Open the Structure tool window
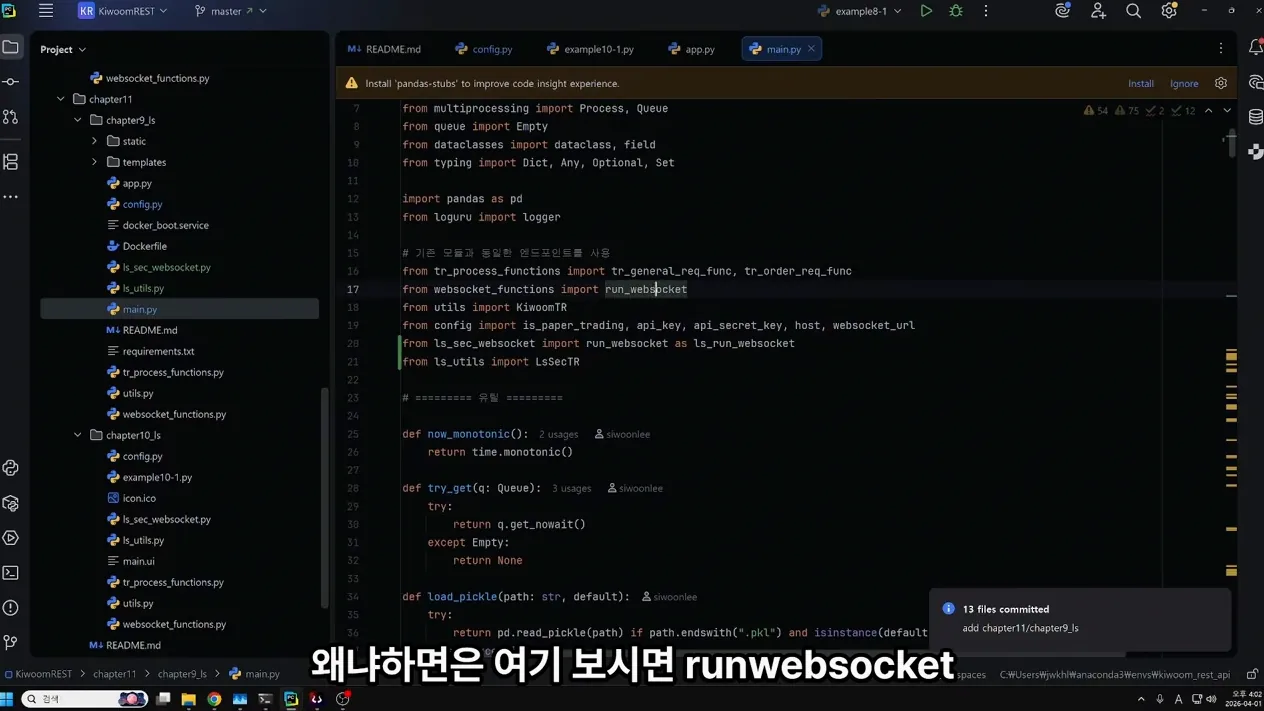 pyautogui.click(x=11, y=161)
